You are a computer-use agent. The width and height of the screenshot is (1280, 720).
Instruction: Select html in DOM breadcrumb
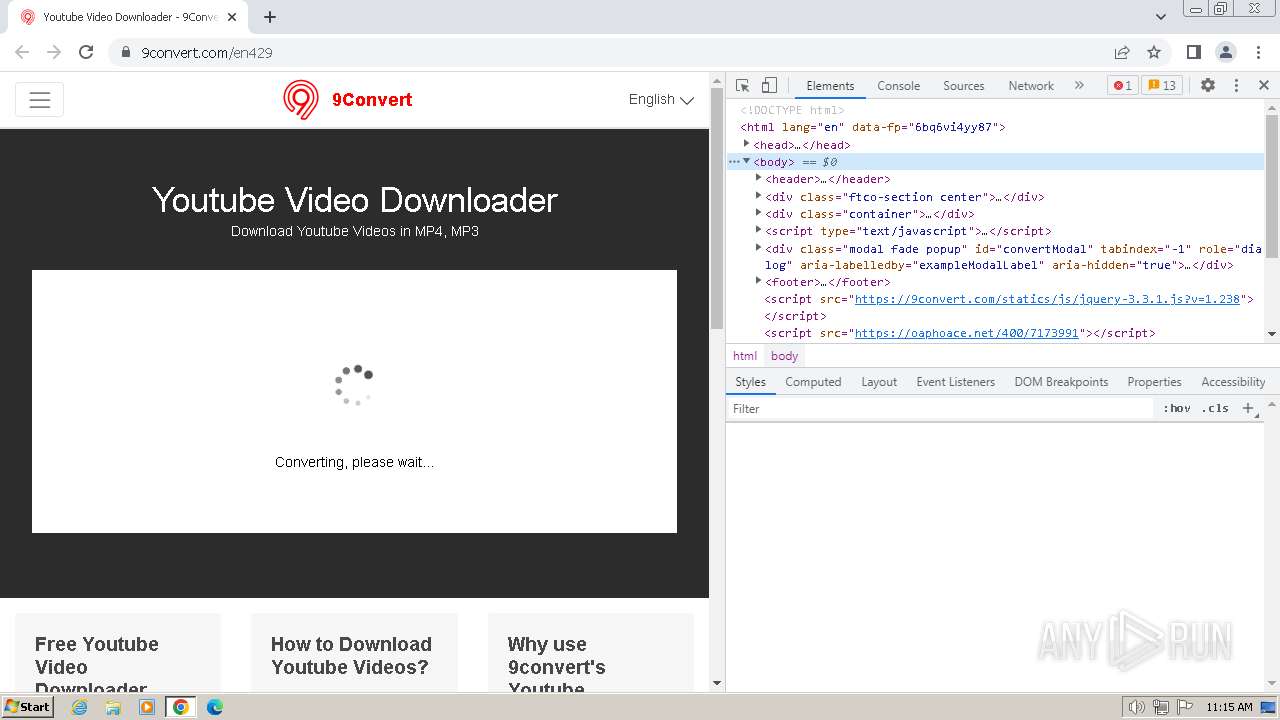pos(745,356)
